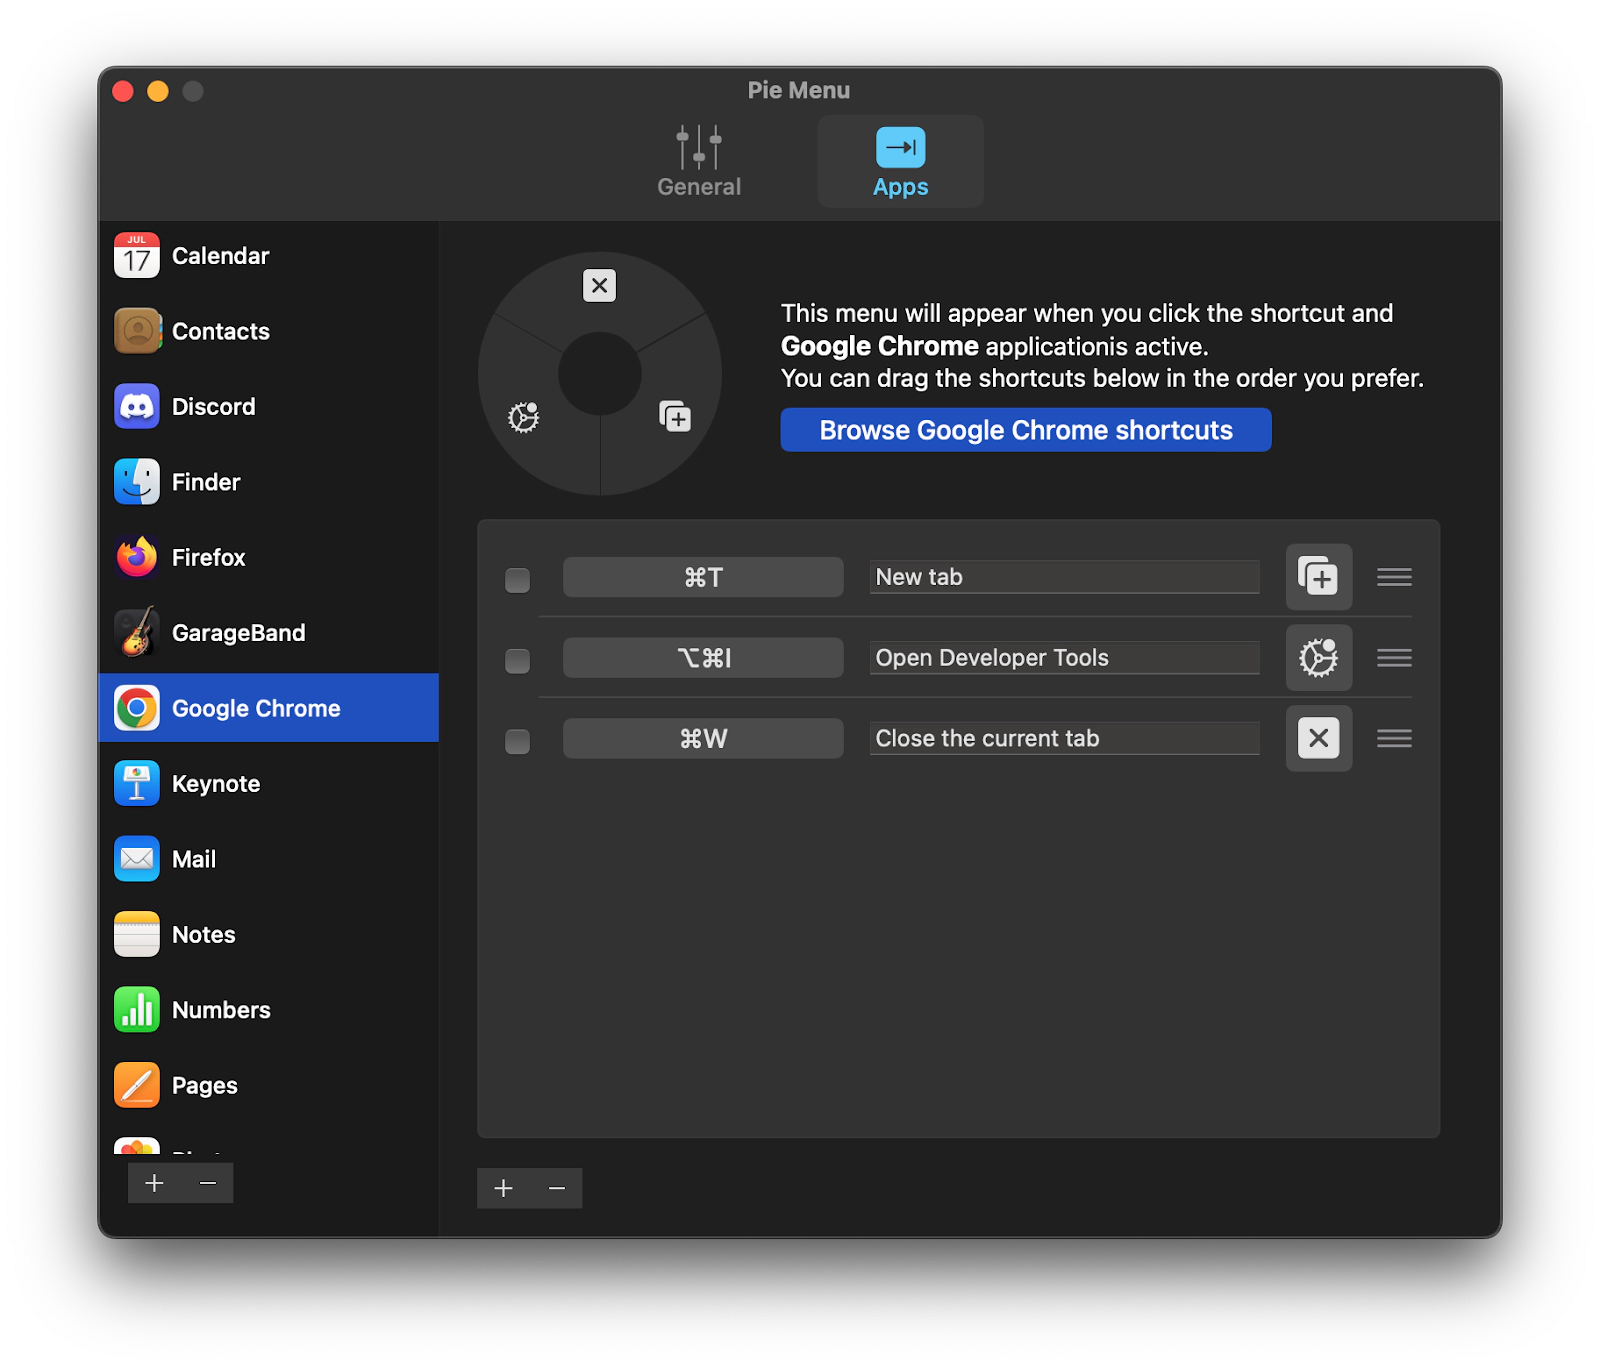Select Finder in the sidebar
Screen dimensions: 1600x1368
[268, 482]
